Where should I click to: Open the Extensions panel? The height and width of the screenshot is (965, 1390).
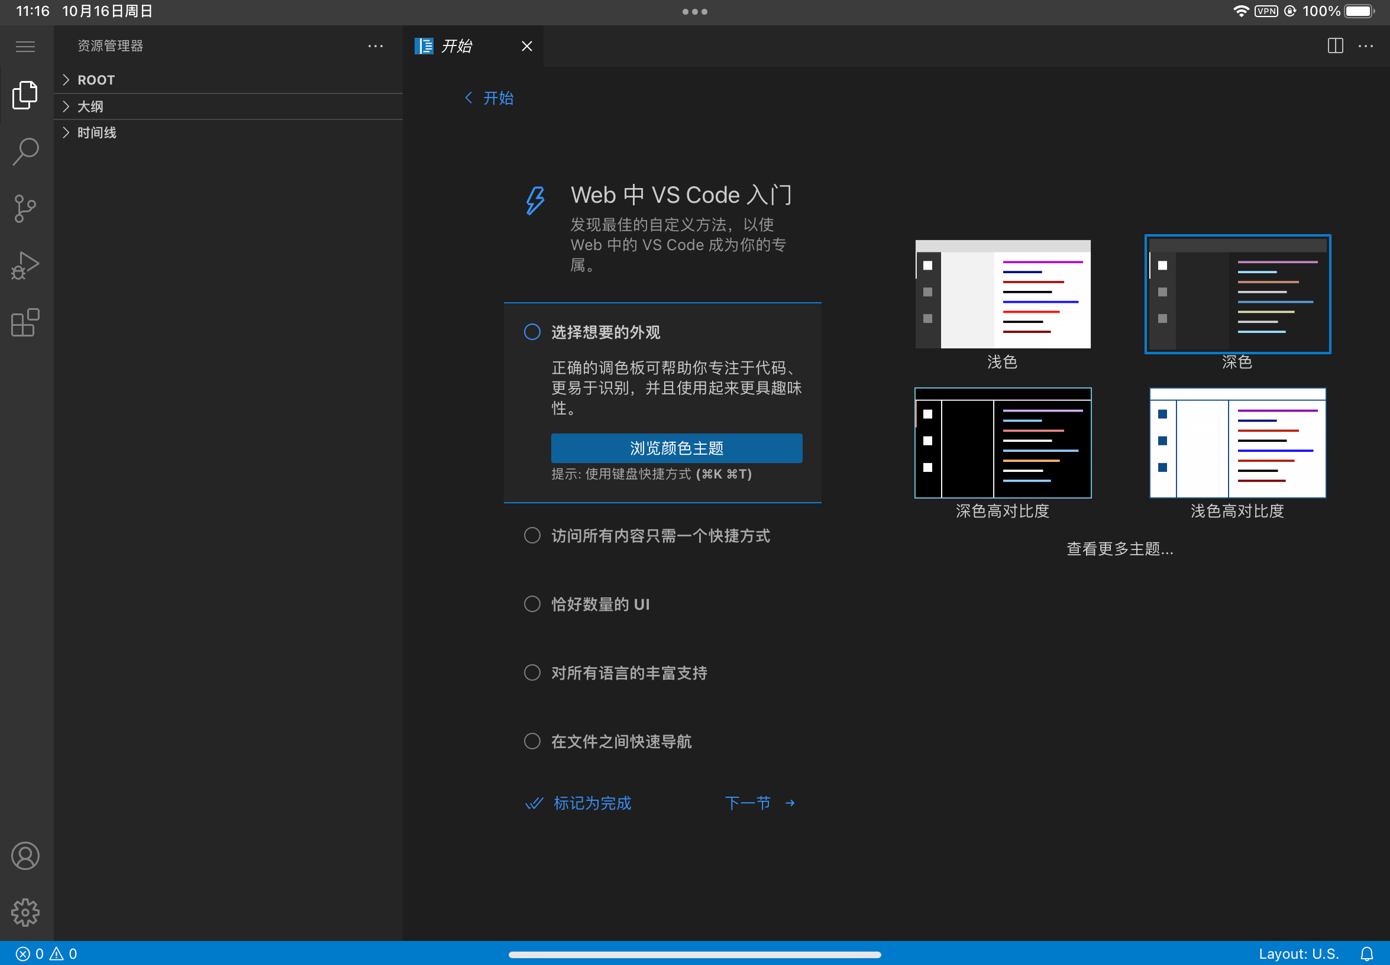click(25, 322)
